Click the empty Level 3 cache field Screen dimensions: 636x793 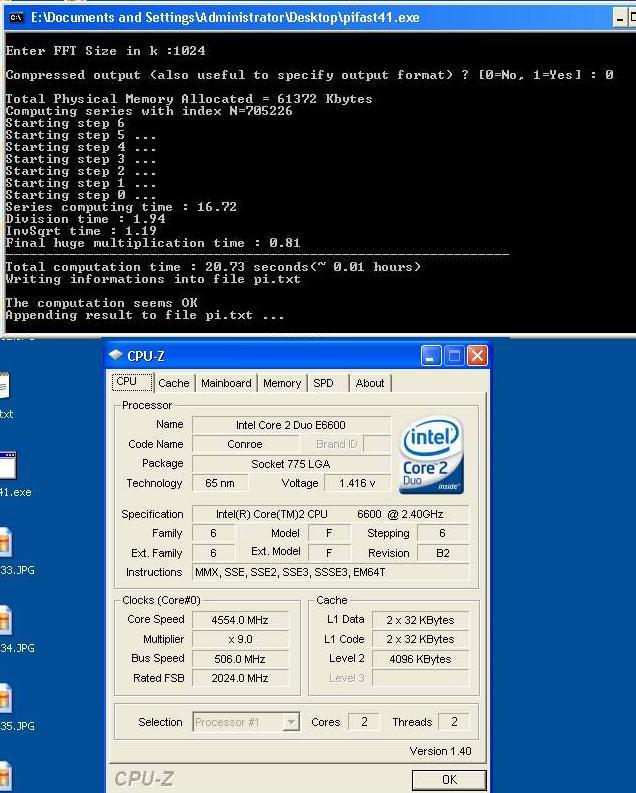coord(420,678)
